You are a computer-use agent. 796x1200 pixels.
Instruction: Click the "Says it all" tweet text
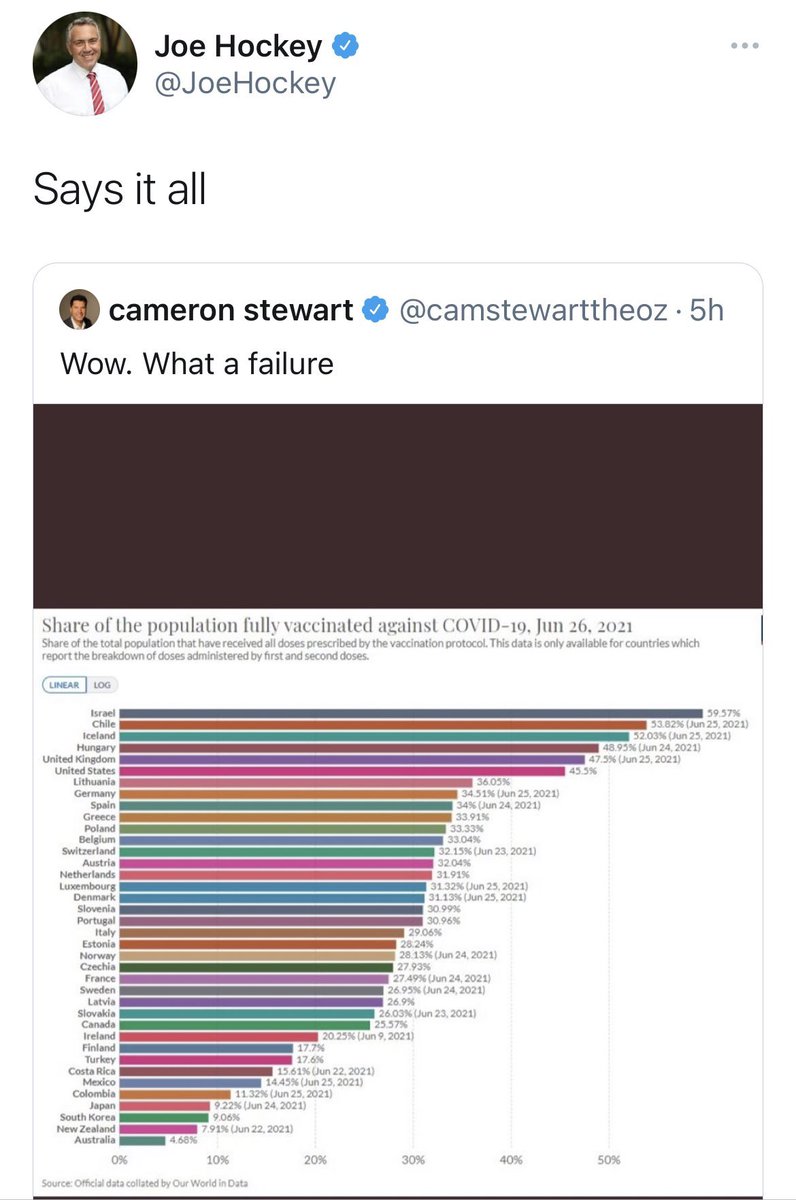[120, 188]
